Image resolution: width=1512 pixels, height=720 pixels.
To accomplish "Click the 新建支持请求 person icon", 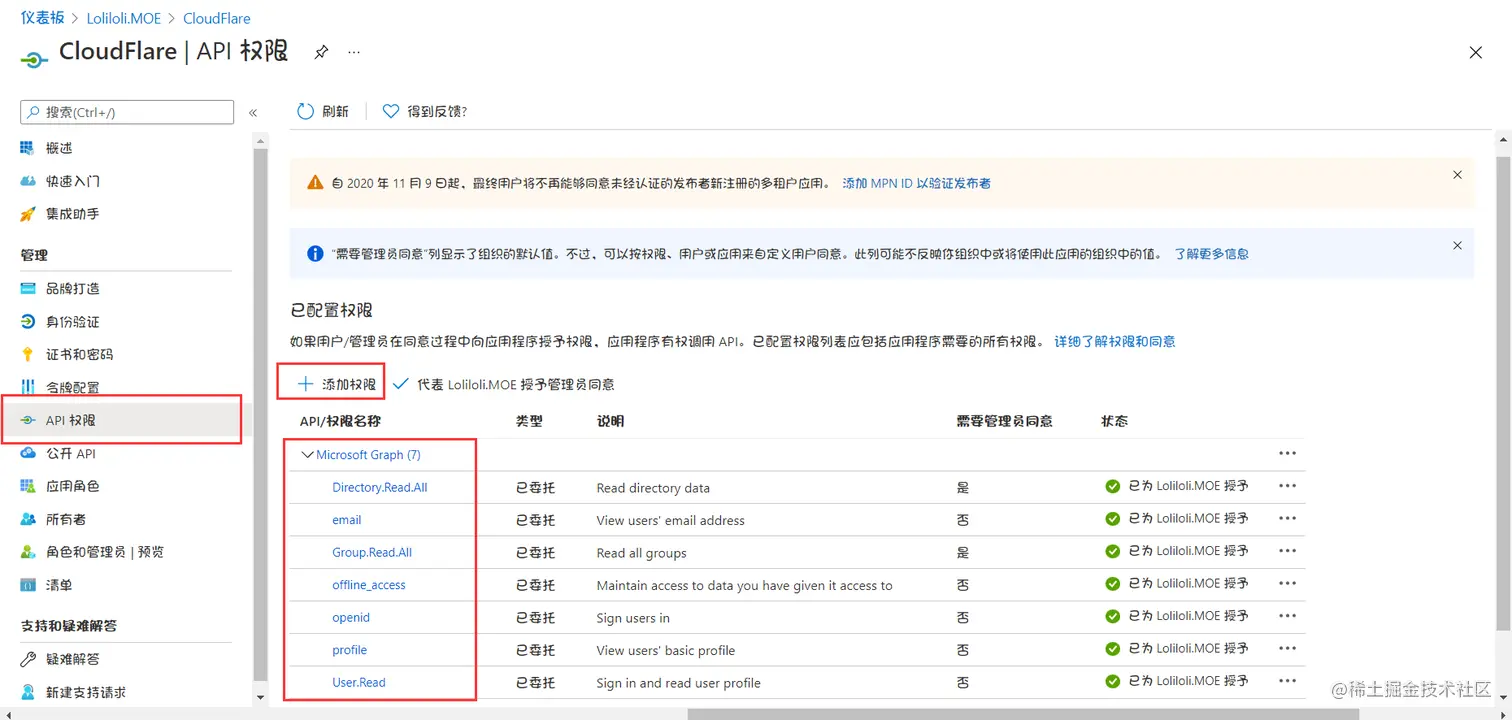I will point(28,692).
